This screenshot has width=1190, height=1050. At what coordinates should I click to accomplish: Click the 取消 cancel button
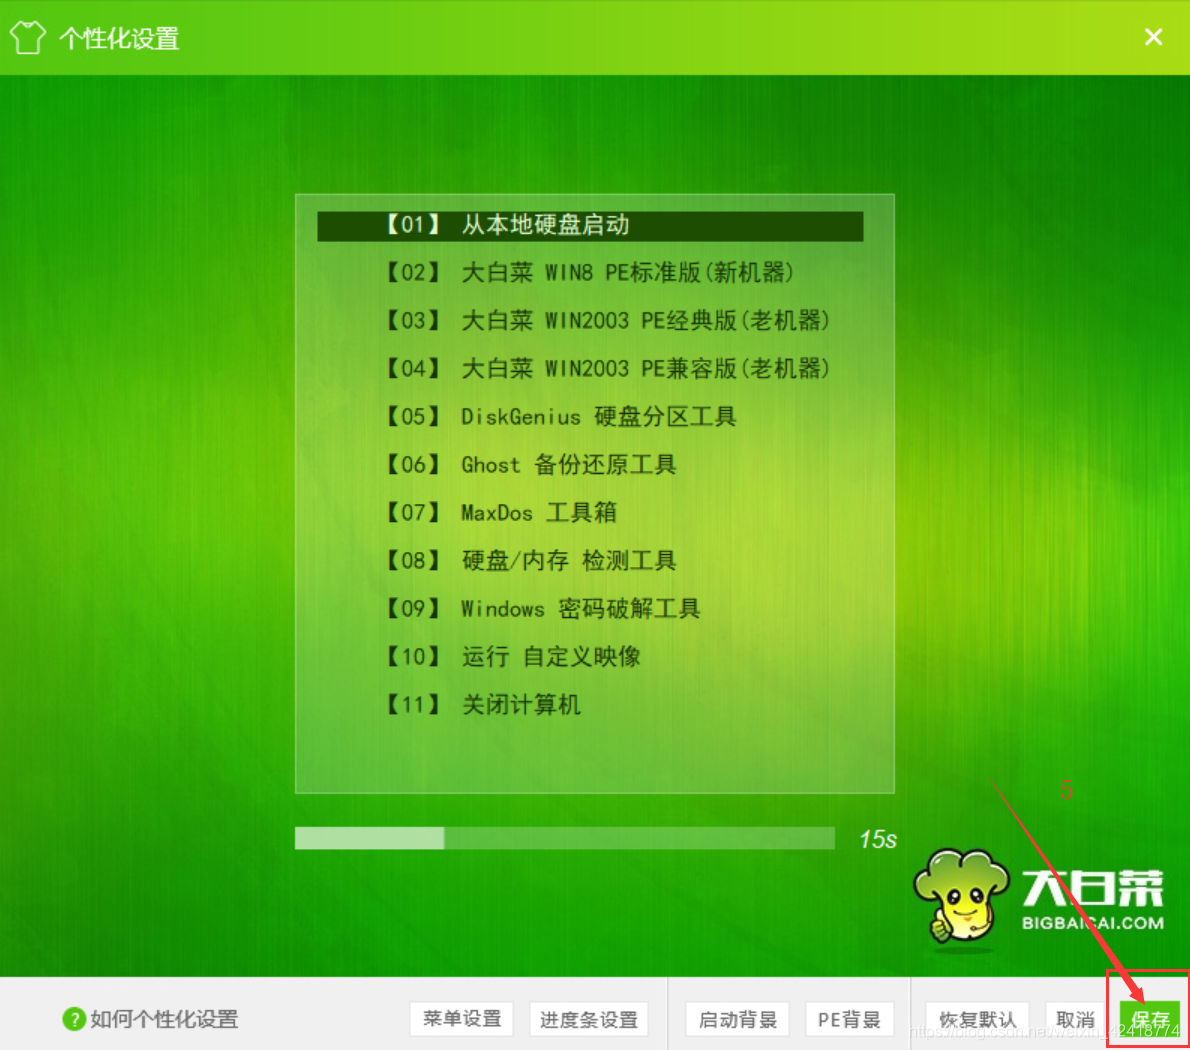tap(1075, 1018)
